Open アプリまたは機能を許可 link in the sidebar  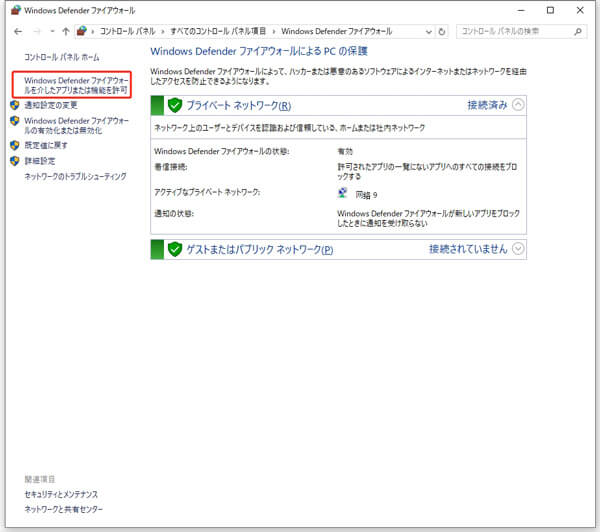(x=76, y=85)
